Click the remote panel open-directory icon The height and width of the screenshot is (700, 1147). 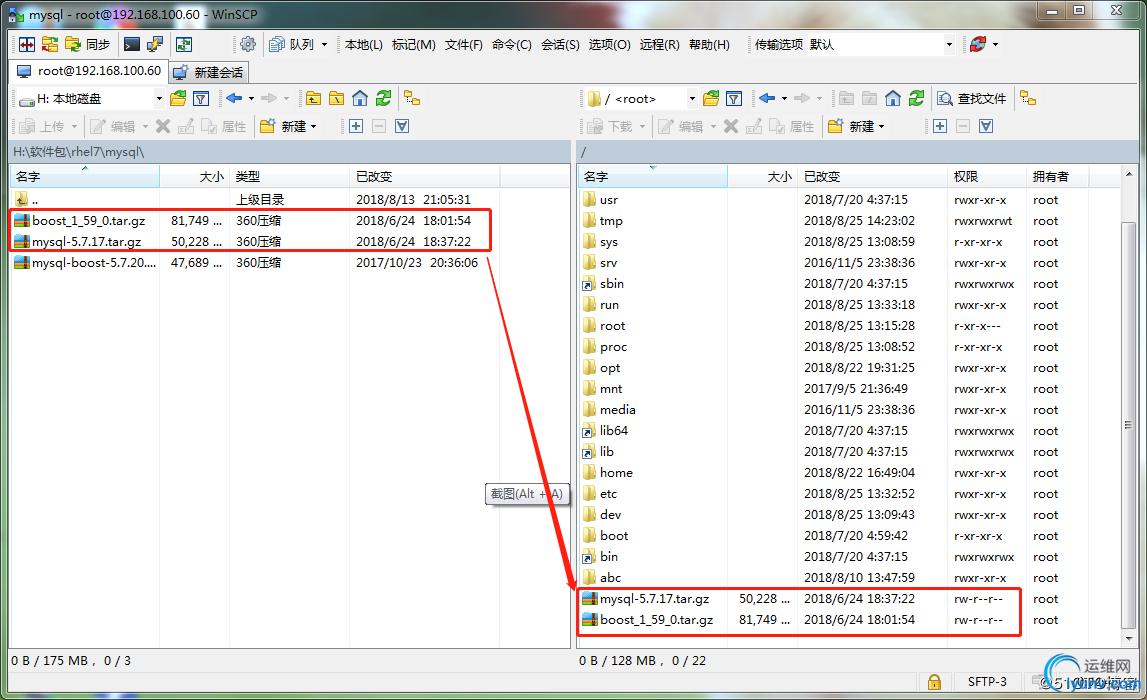(x=711, y=98)
